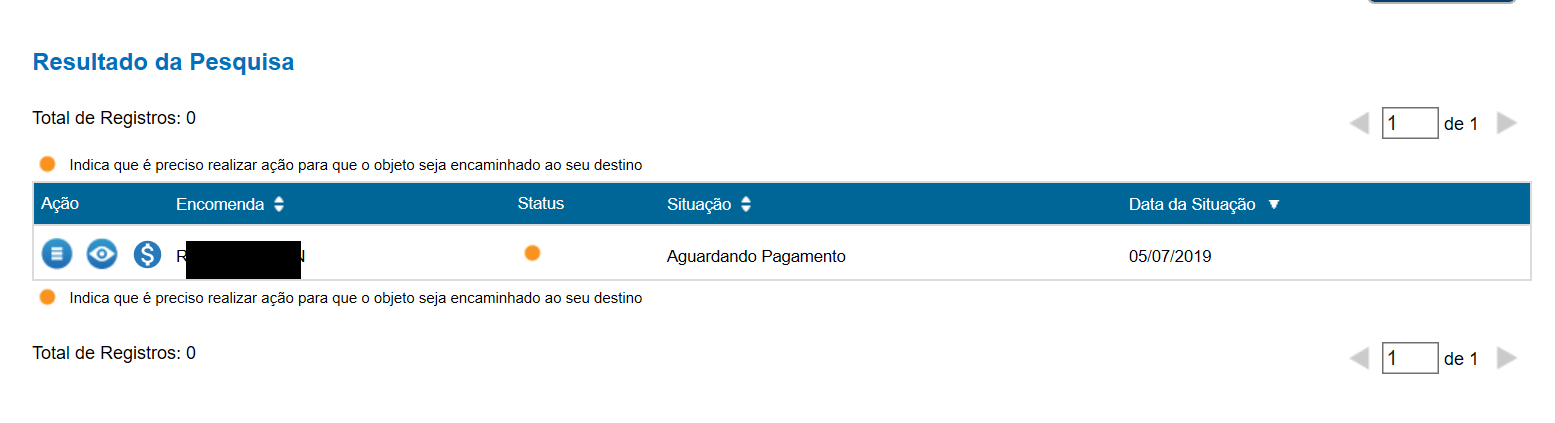Focus the page number field above table
Image resolution: width=1555 pixels, height=423 pixels.
[x=1410, y=124]
